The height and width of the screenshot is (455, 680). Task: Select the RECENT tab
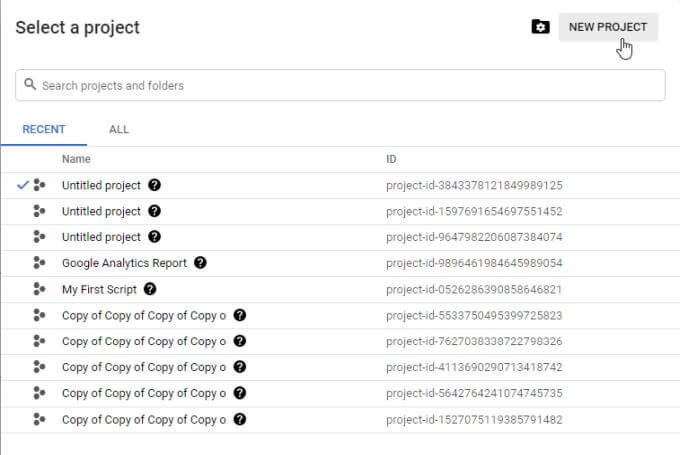click(44, 129)
